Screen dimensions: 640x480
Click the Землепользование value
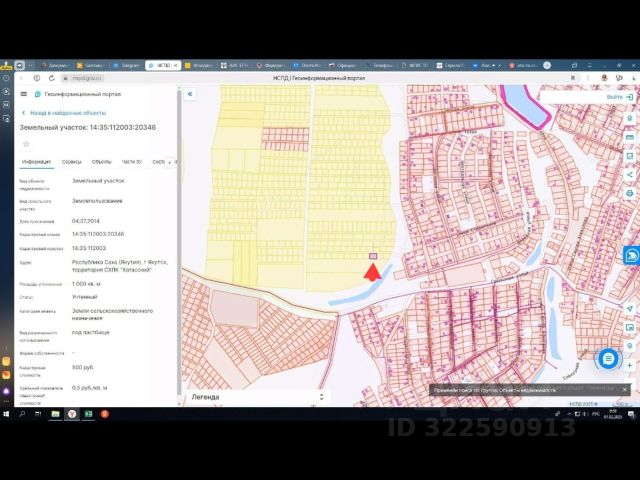(x=97, y=201)
